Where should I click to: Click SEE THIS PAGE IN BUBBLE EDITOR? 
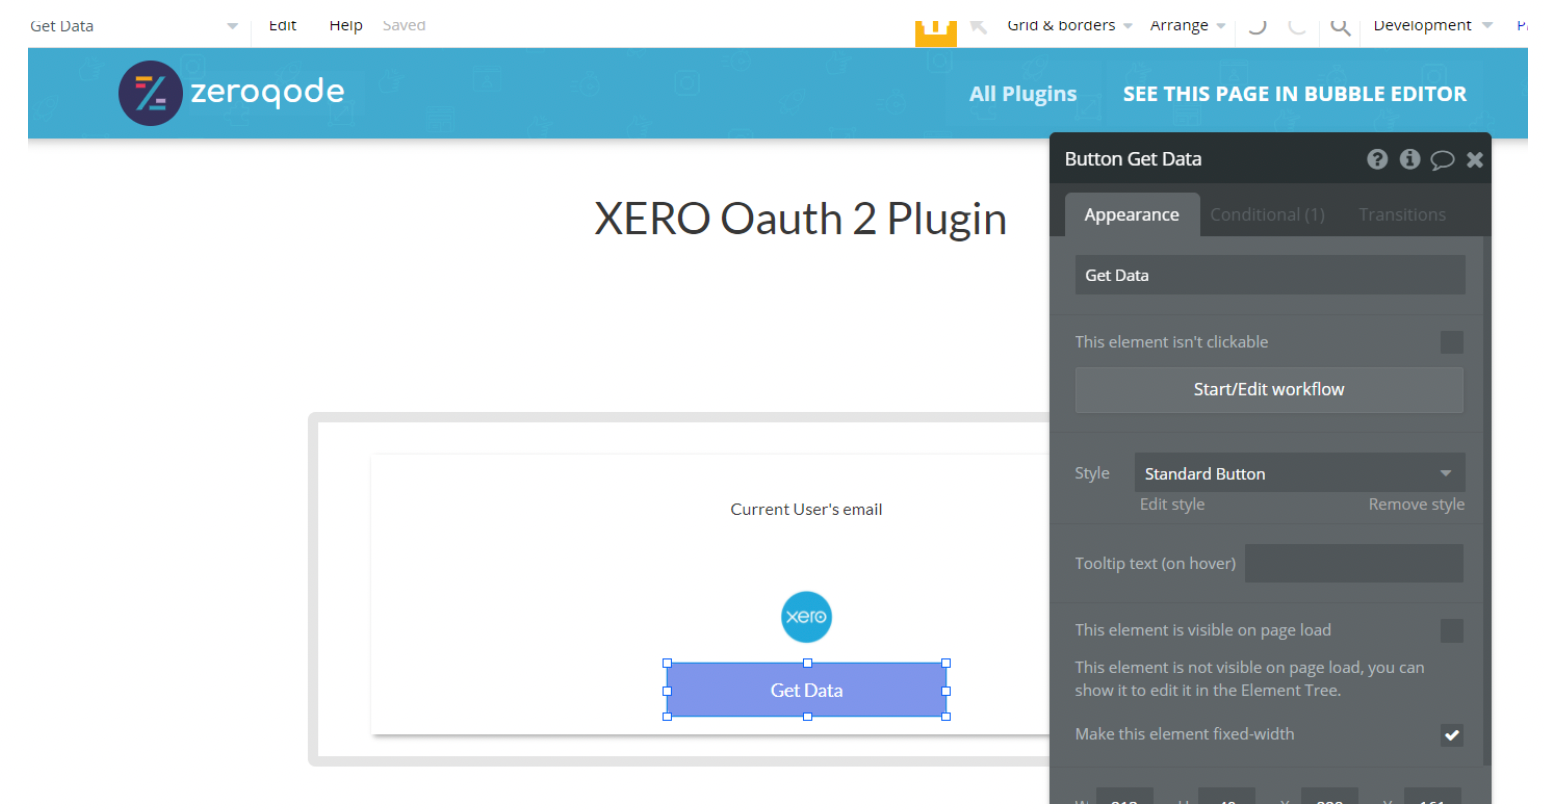(x=1294, y=94)
